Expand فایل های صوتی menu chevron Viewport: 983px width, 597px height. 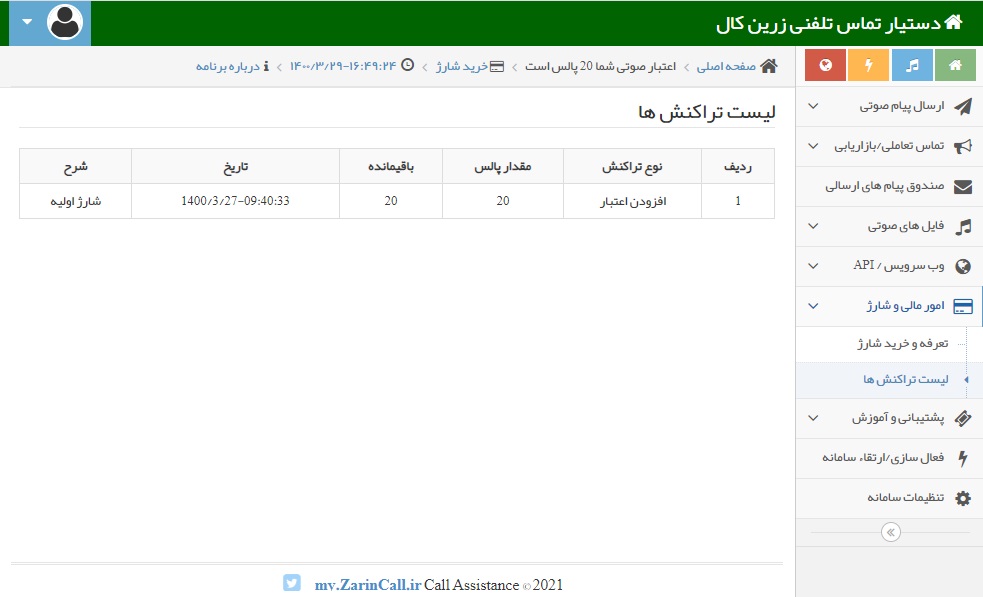(x=813, y=226)
